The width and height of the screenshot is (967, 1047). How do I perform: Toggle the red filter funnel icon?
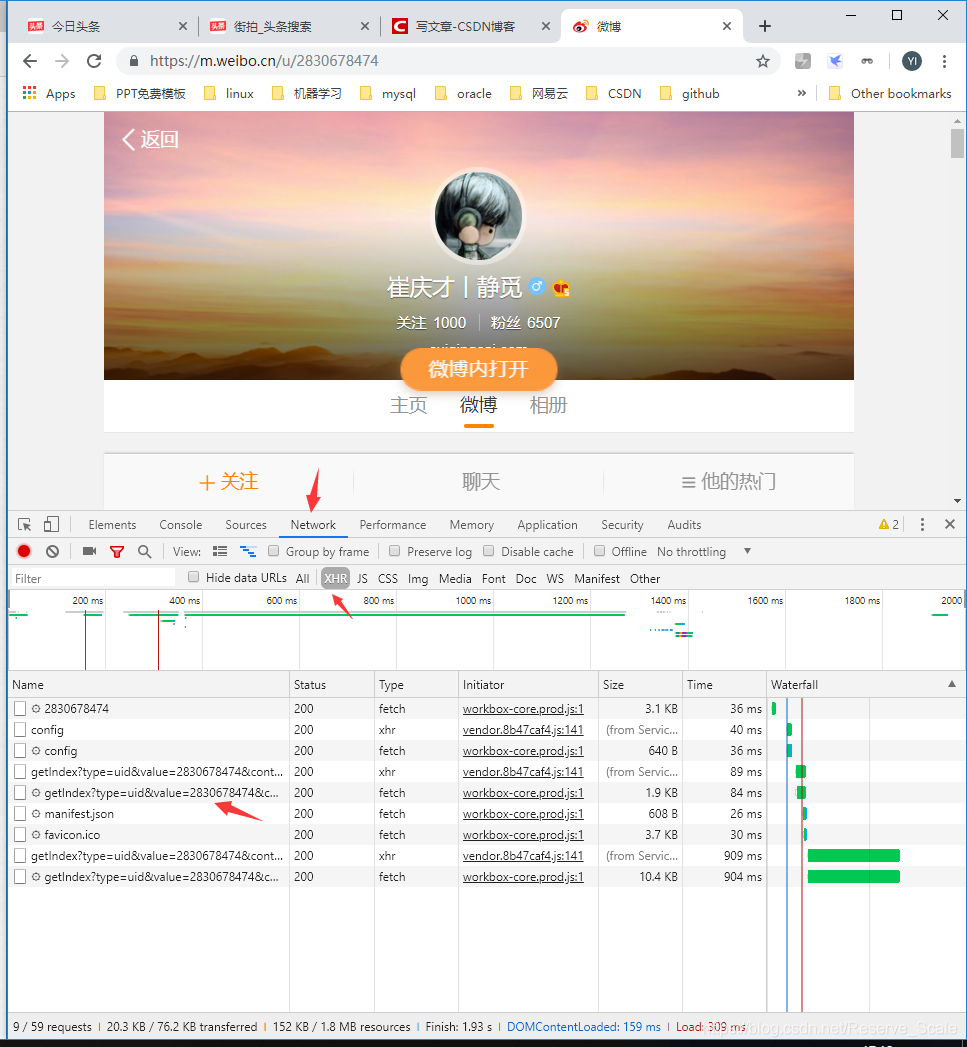tap(117, 552)
